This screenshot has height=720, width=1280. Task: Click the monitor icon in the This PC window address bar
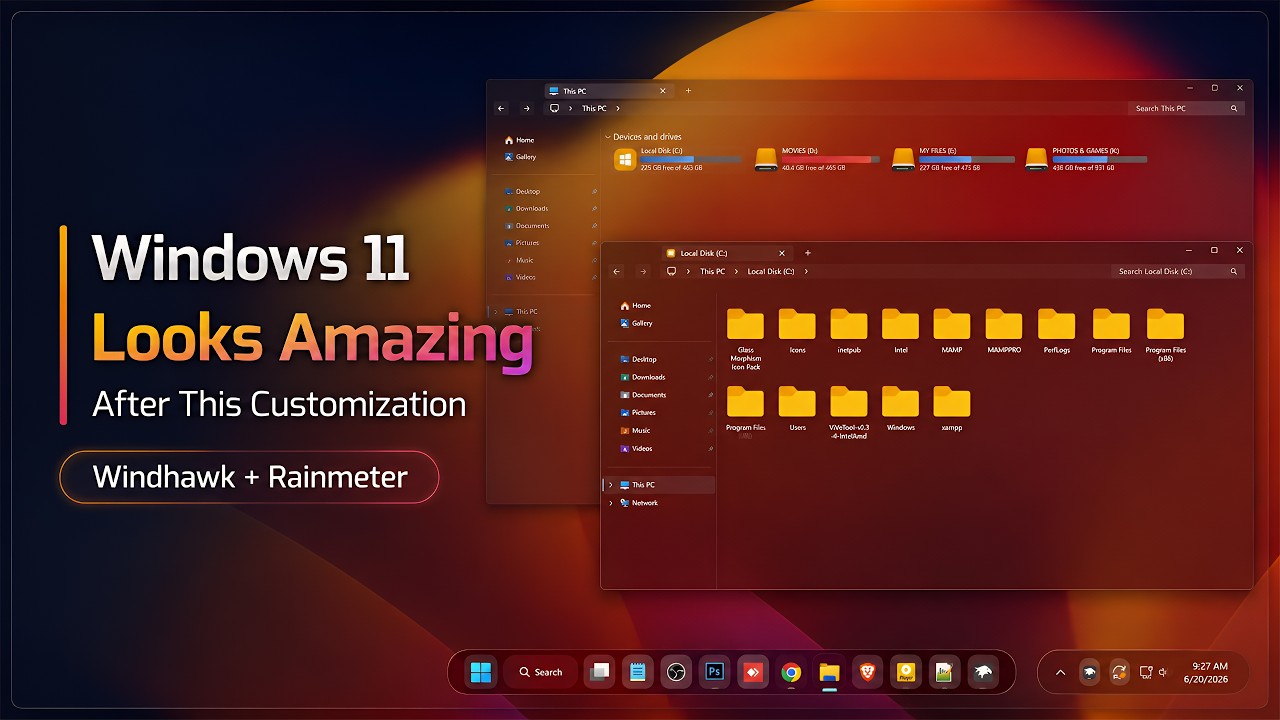coord(554,108)
